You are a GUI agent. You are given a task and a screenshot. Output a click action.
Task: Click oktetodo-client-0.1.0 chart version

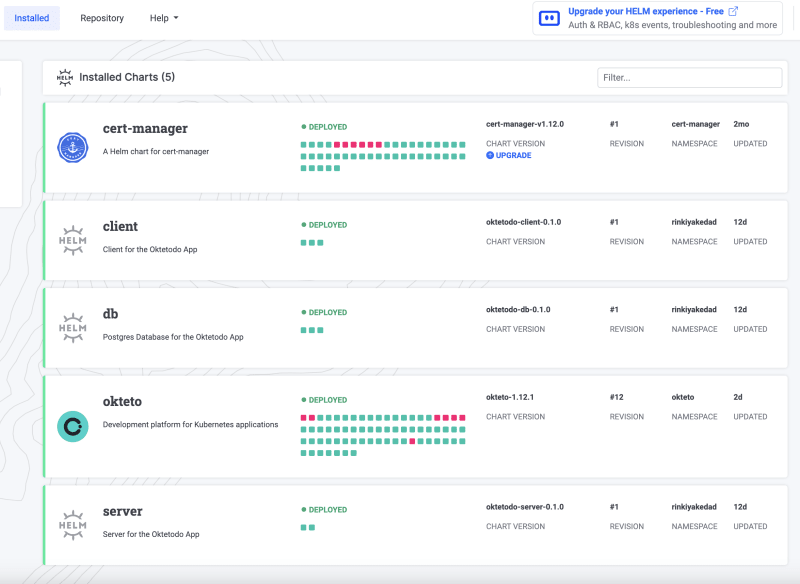point(523,222)
